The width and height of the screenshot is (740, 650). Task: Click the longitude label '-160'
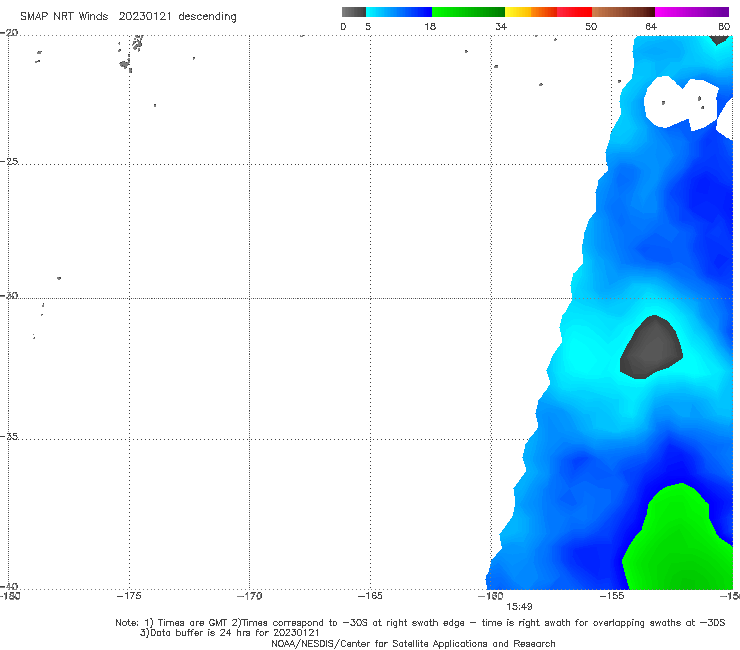[491, 596]
